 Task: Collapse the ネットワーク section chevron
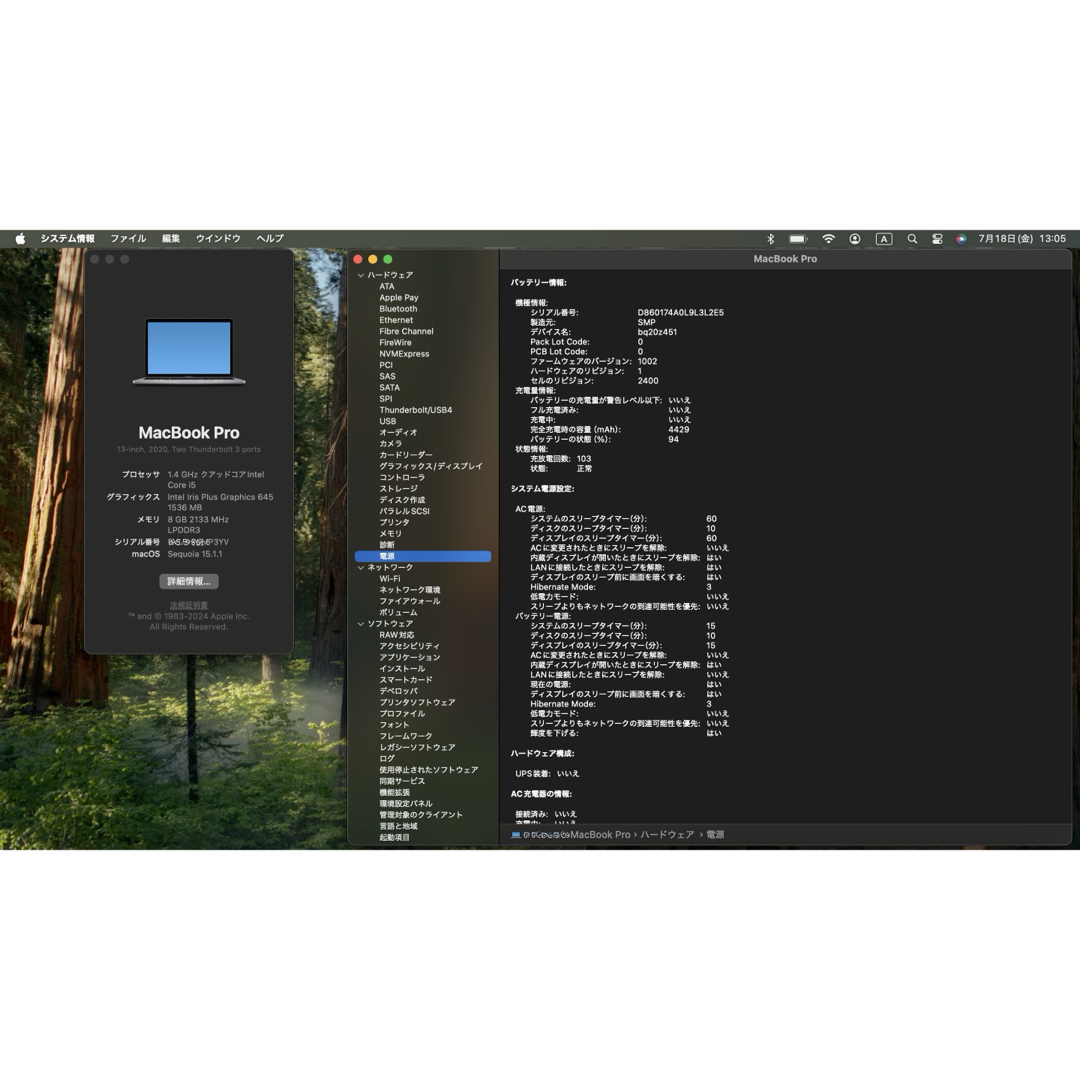(360, 568)
